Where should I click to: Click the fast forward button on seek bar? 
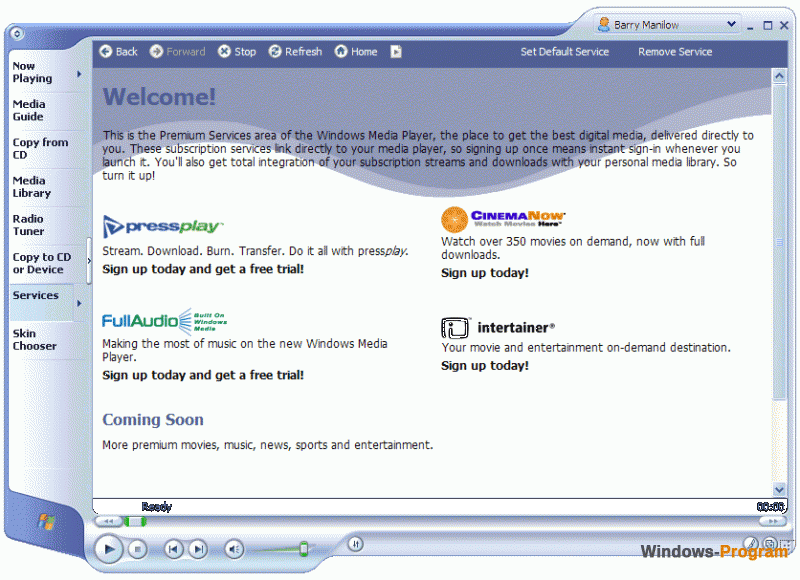(x=773, y=521)
